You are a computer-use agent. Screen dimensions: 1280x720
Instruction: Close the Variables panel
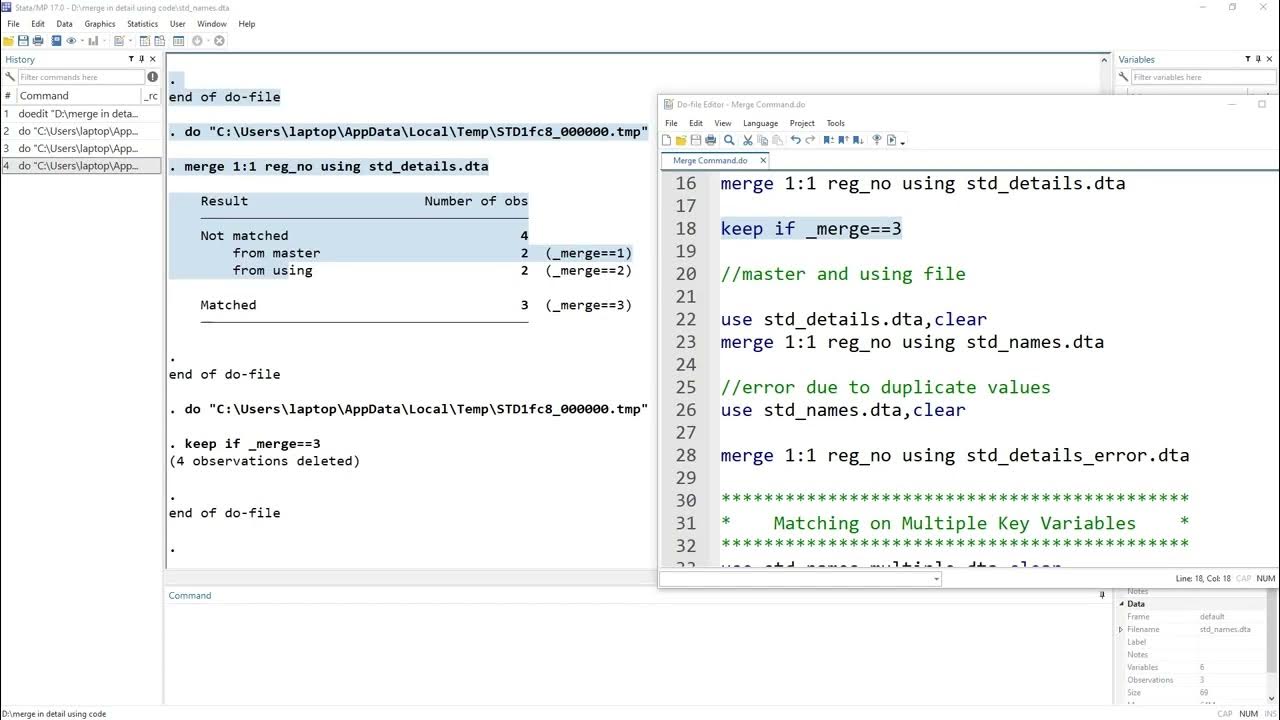[1270, 59]
